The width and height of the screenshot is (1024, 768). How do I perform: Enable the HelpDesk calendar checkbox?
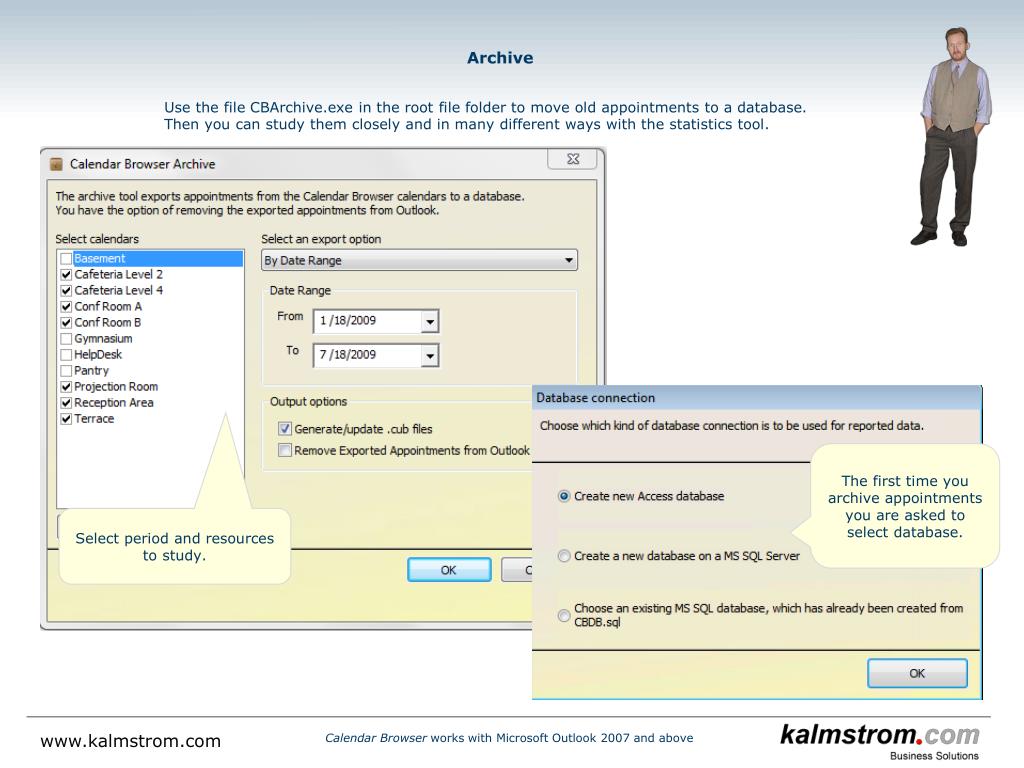pyautogui.click(x=66, y=355)
